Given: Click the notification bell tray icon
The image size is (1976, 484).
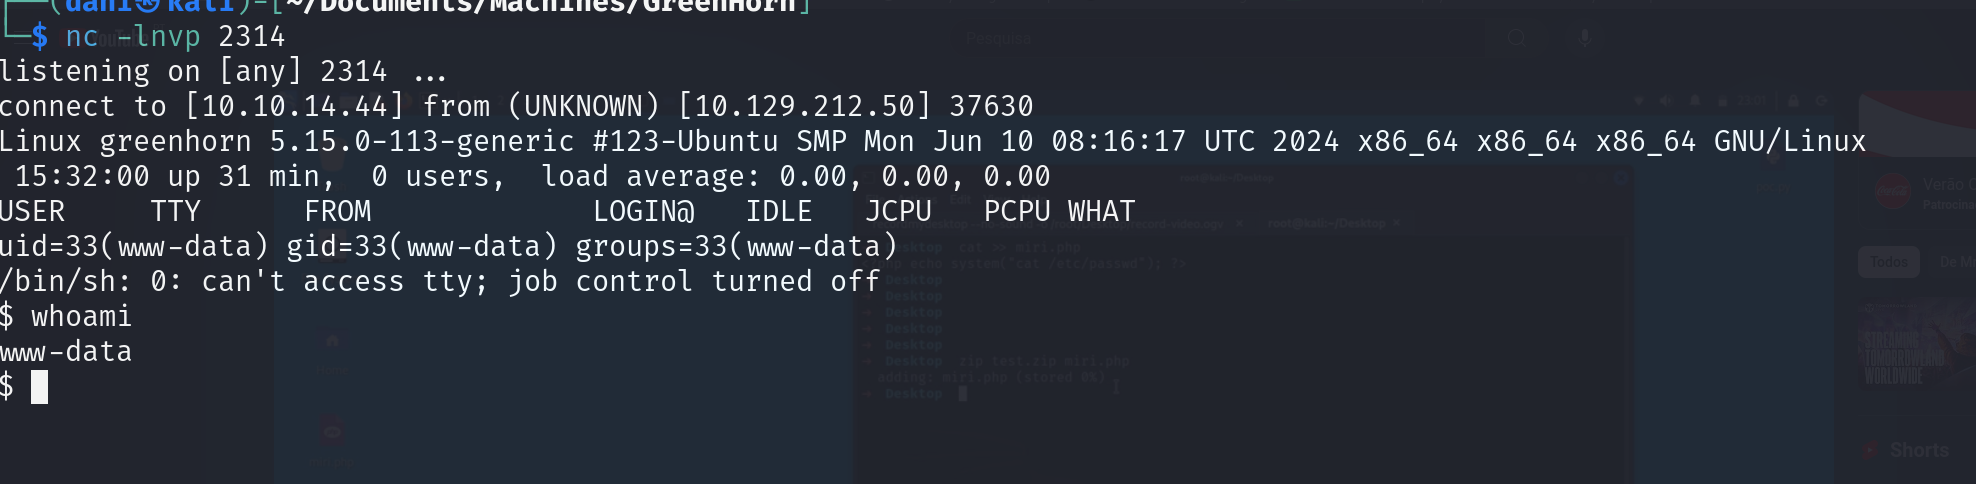Looking at the screenshot, I should click(x=1694, y=101).
